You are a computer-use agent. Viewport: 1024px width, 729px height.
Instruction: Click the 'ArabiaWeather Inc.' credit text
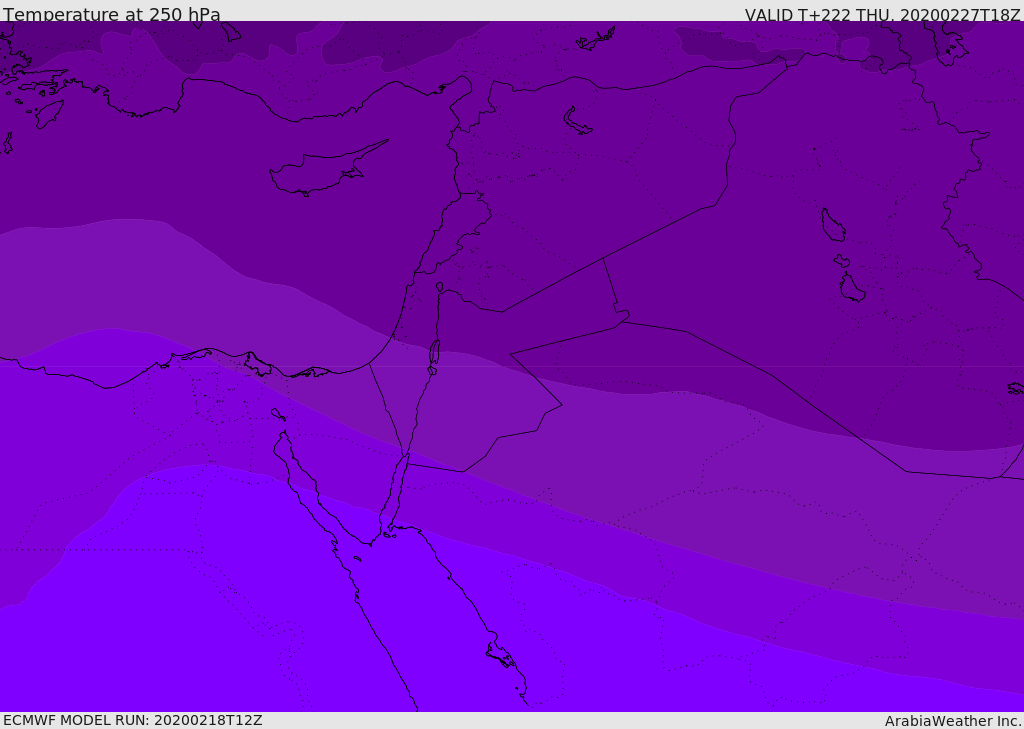coord(953,721)
